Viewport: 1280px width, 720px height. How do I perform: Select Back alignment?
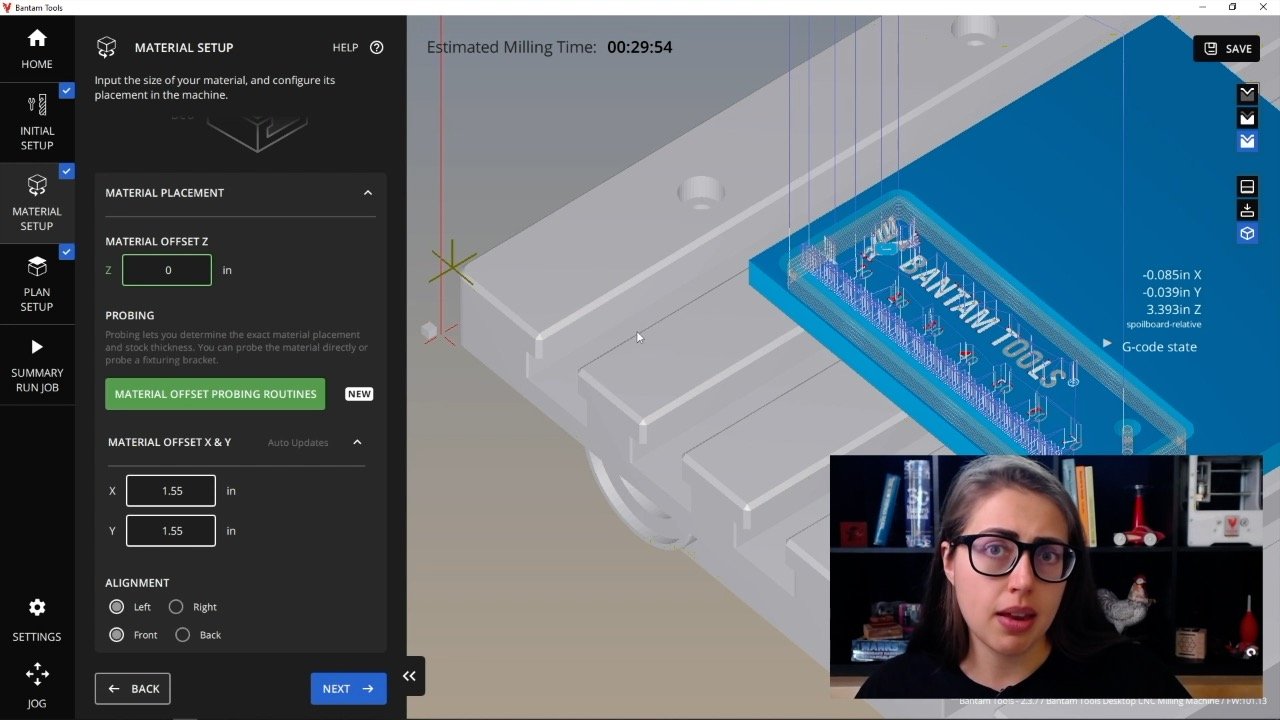click(x=182, y=635)
